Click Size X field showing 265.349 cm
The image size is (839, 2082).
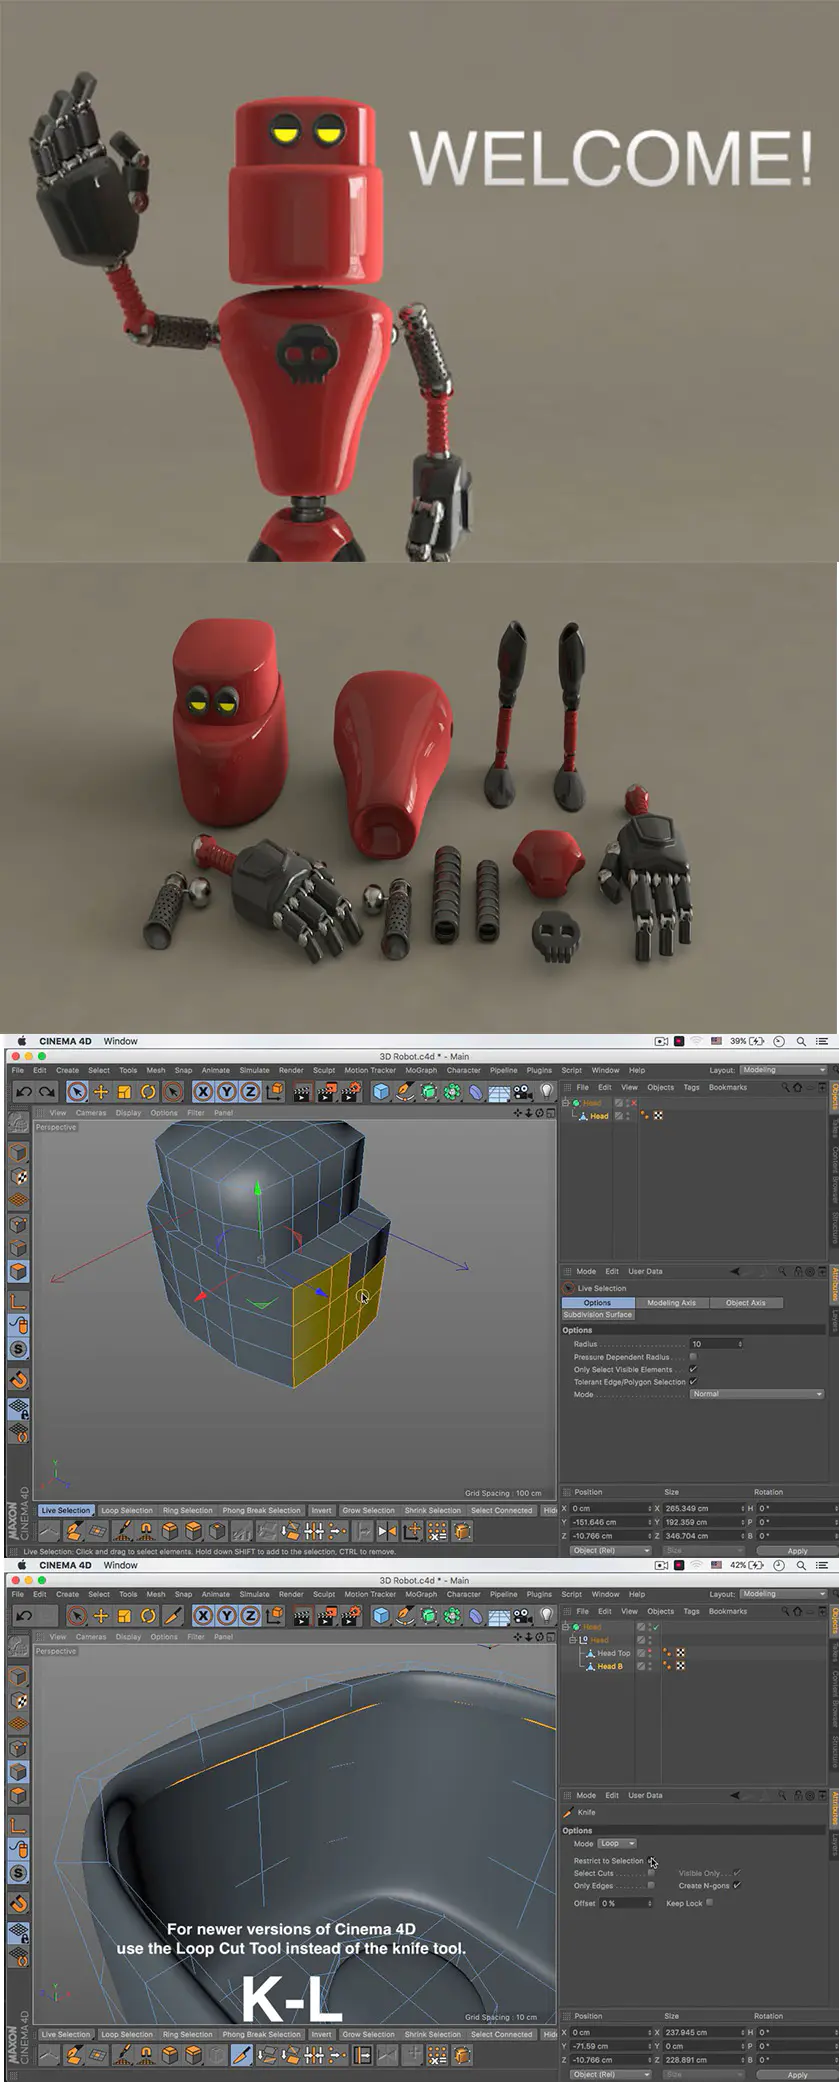pyautogui.click(x=703, y=1508)
